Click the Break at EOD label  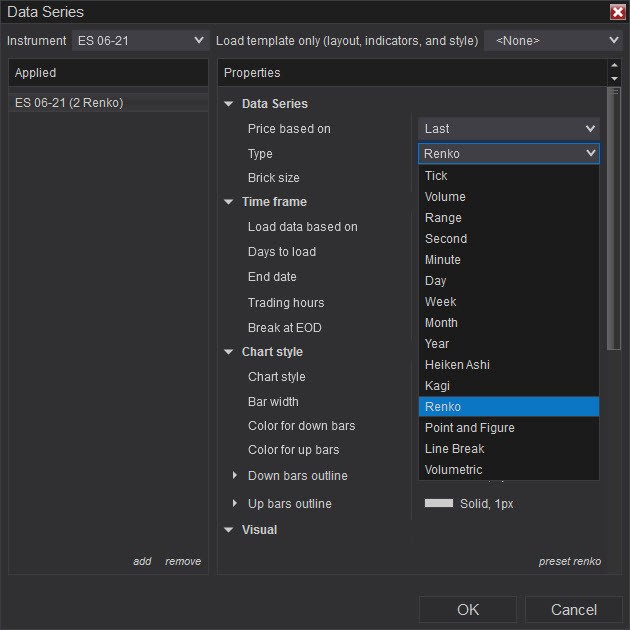pyautogui.click(x=284, y=328)
